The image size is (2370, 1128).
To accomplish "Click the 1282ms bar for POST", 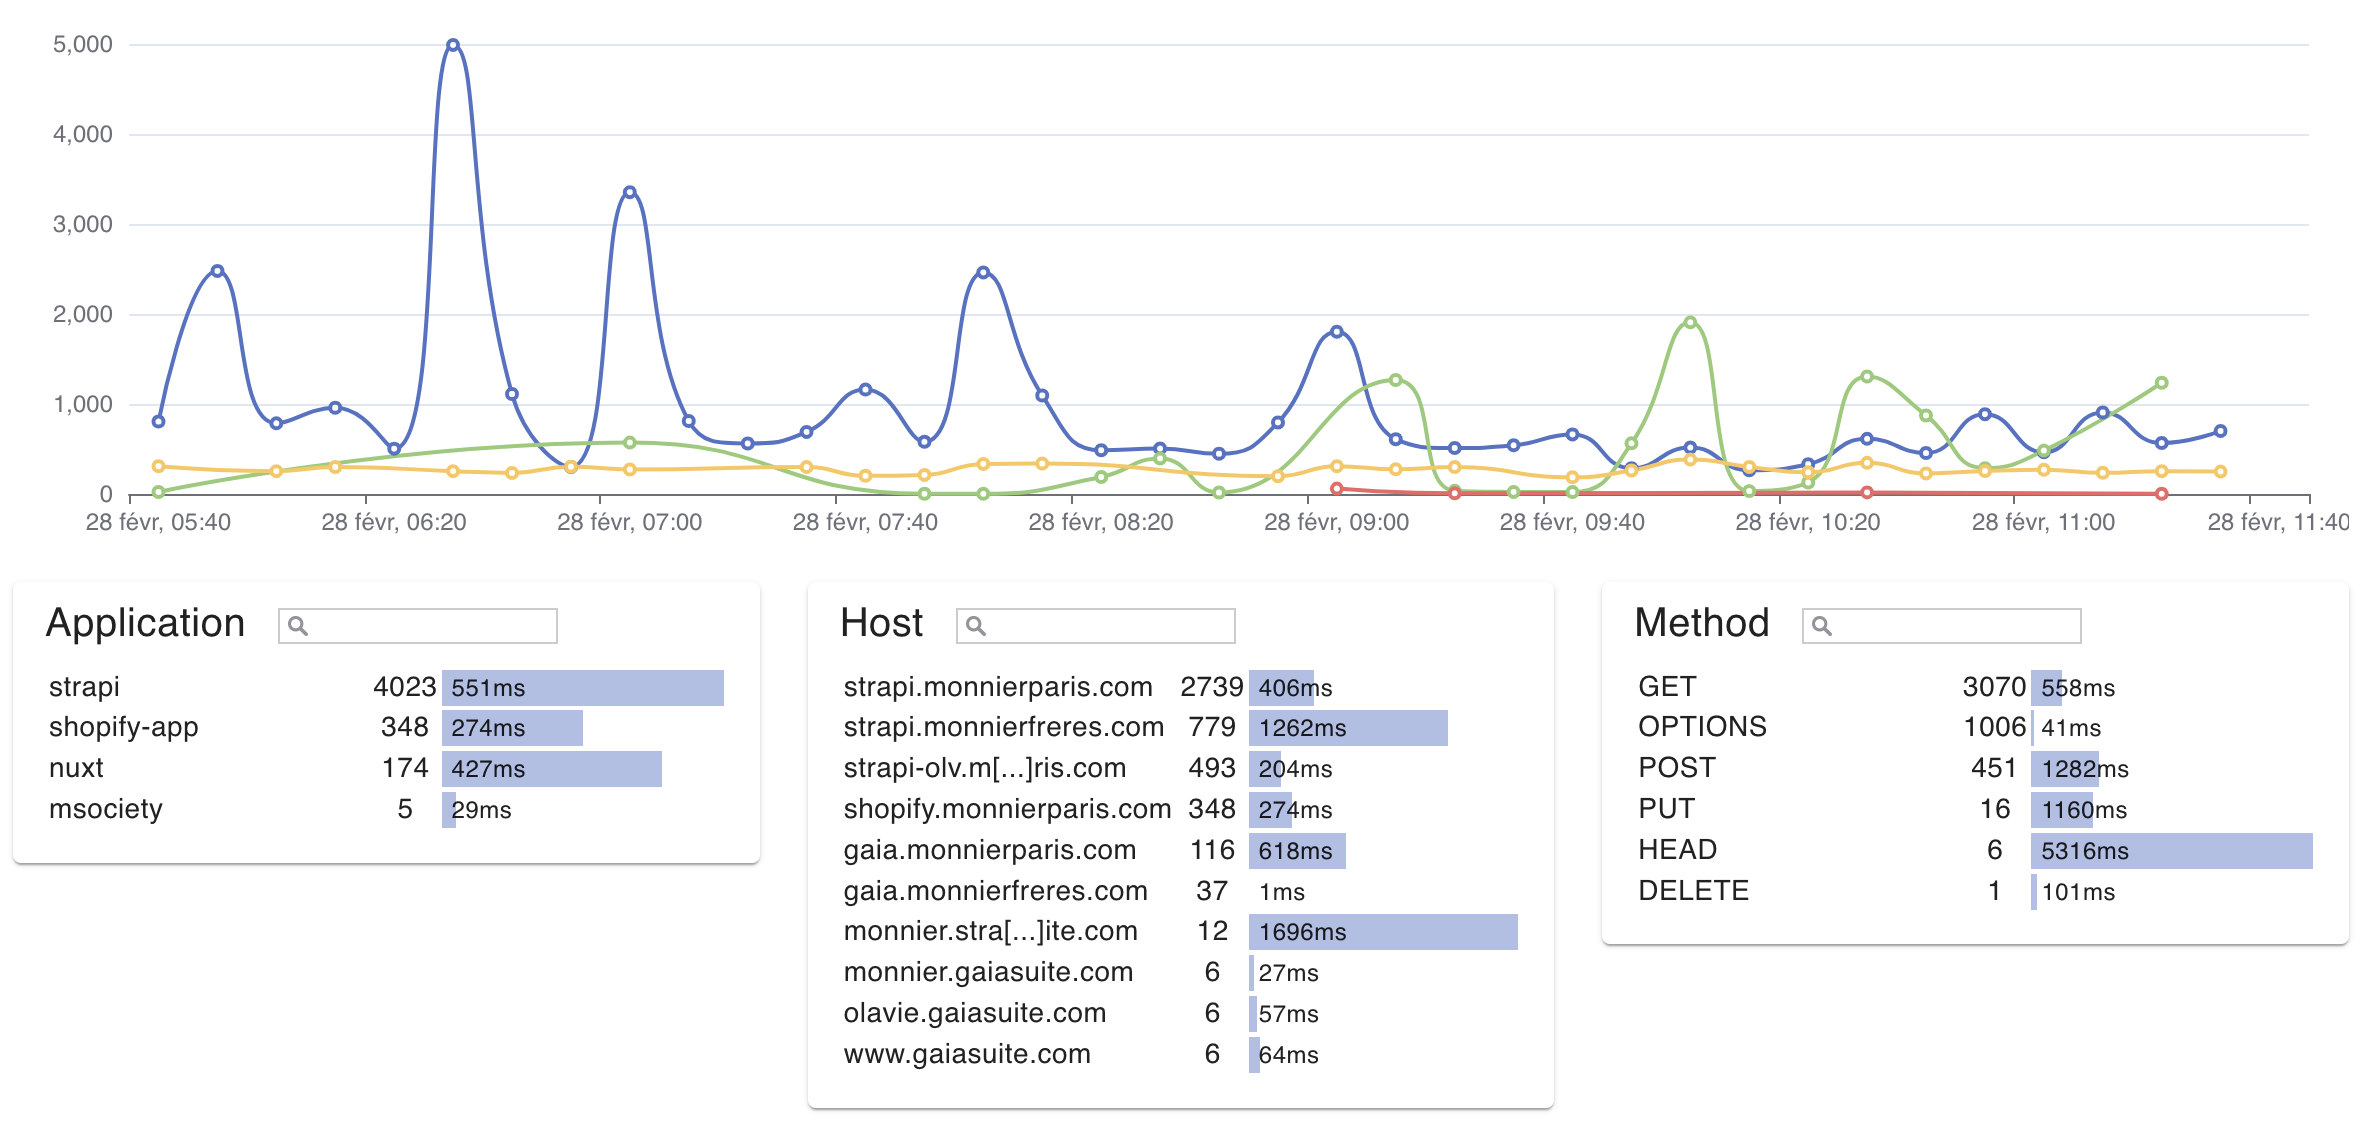I will (2065, 769).
